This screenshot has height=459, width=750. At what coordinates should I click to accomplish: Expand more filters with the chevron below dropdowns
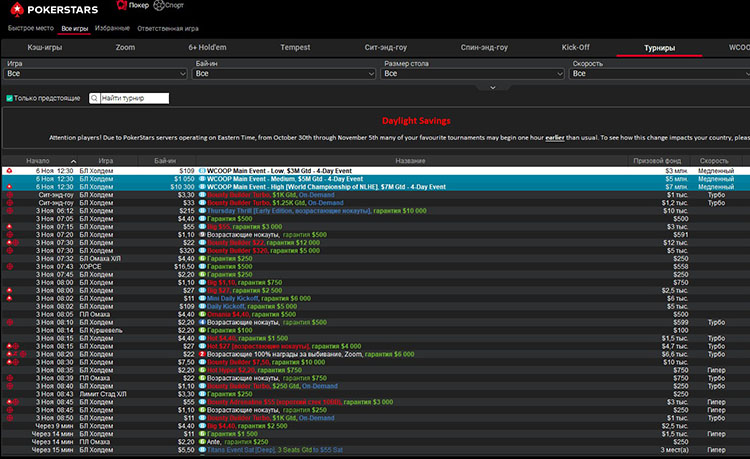[x=493, y=87]
